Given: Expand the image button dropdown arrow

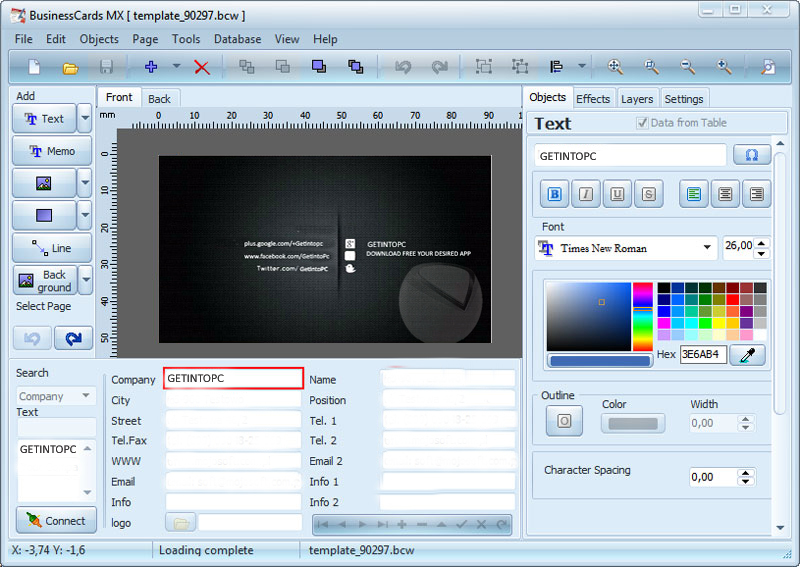Looking at the screenshot, I should [x=85, y=183].
